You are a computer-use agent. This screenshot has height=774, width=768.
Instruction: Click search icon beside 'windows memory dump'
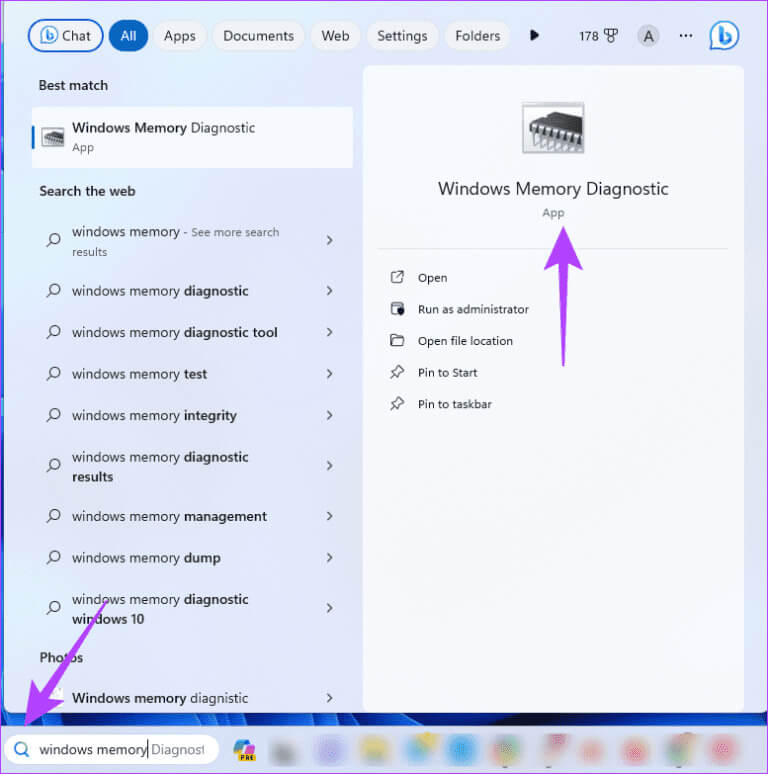click(x=53, y=557)
